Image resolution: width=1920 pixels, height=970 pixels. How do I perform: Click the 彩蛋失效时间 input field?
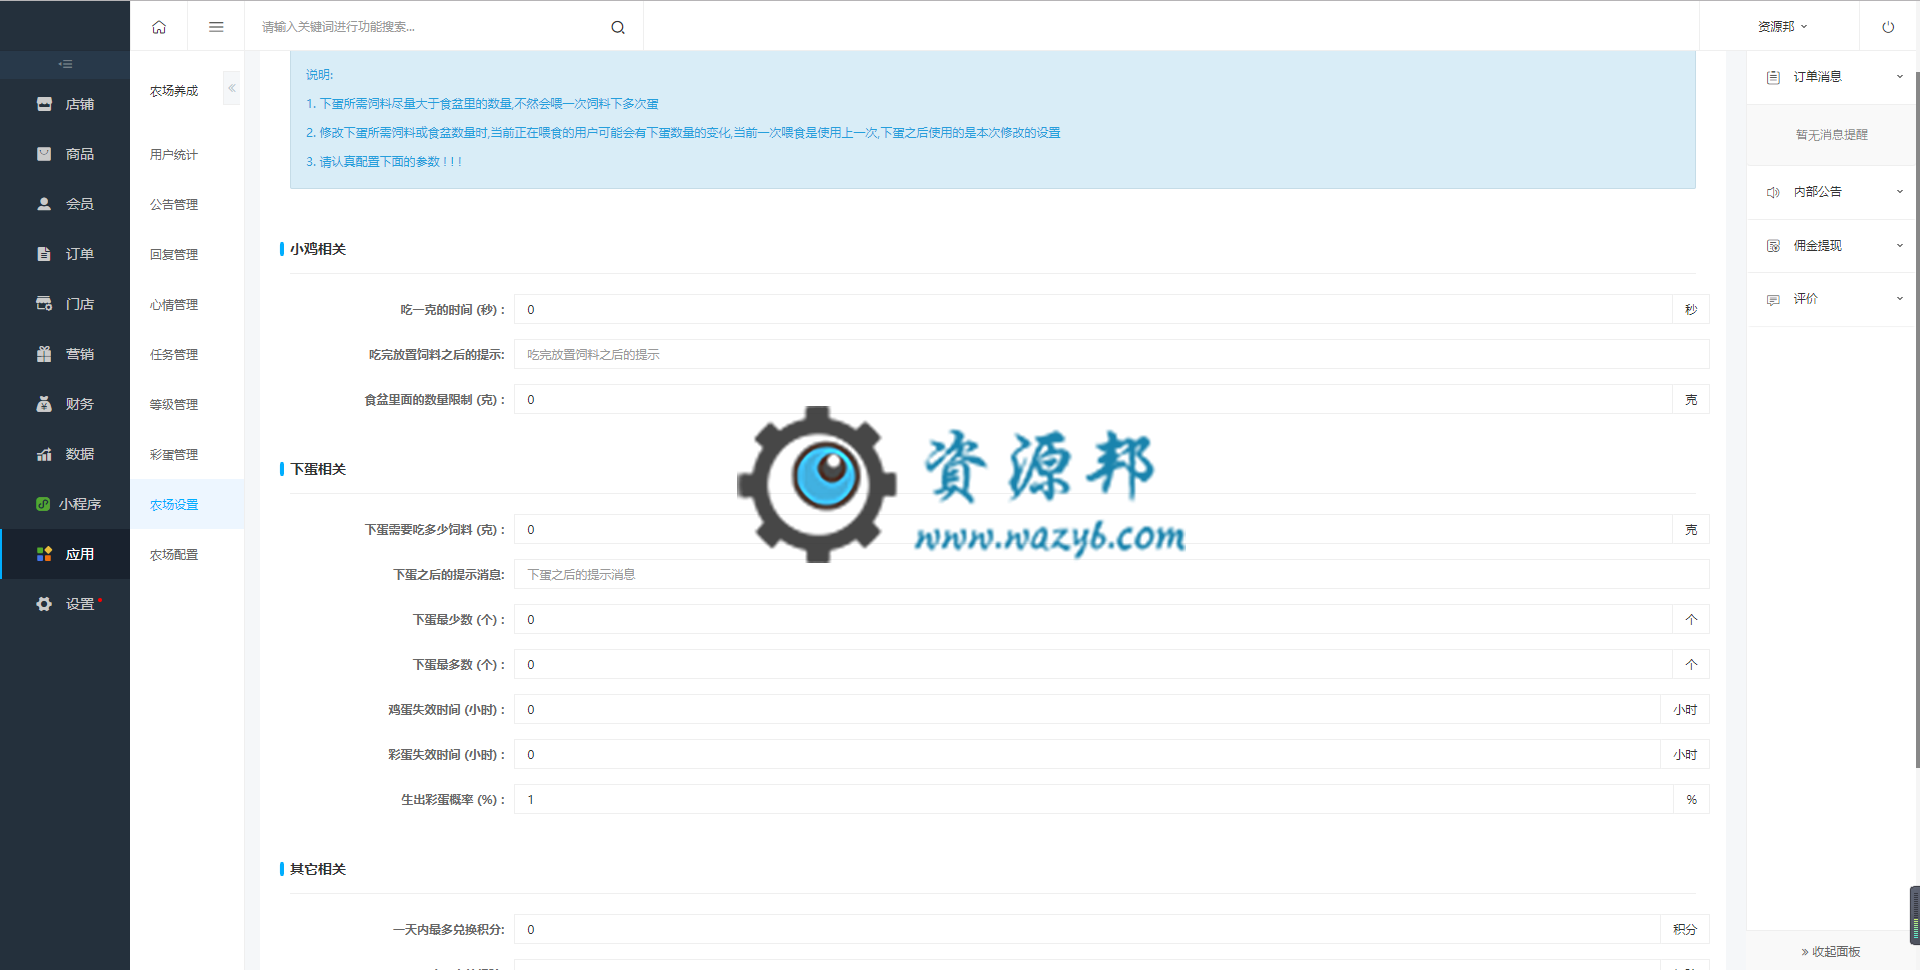pos(1087,755)
